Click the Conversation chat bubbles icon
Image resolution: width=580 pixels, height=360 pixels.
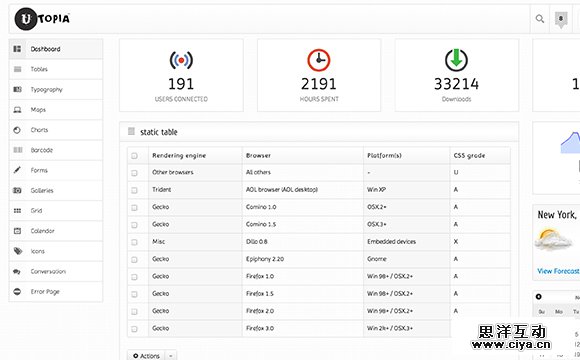coord(17,271)
